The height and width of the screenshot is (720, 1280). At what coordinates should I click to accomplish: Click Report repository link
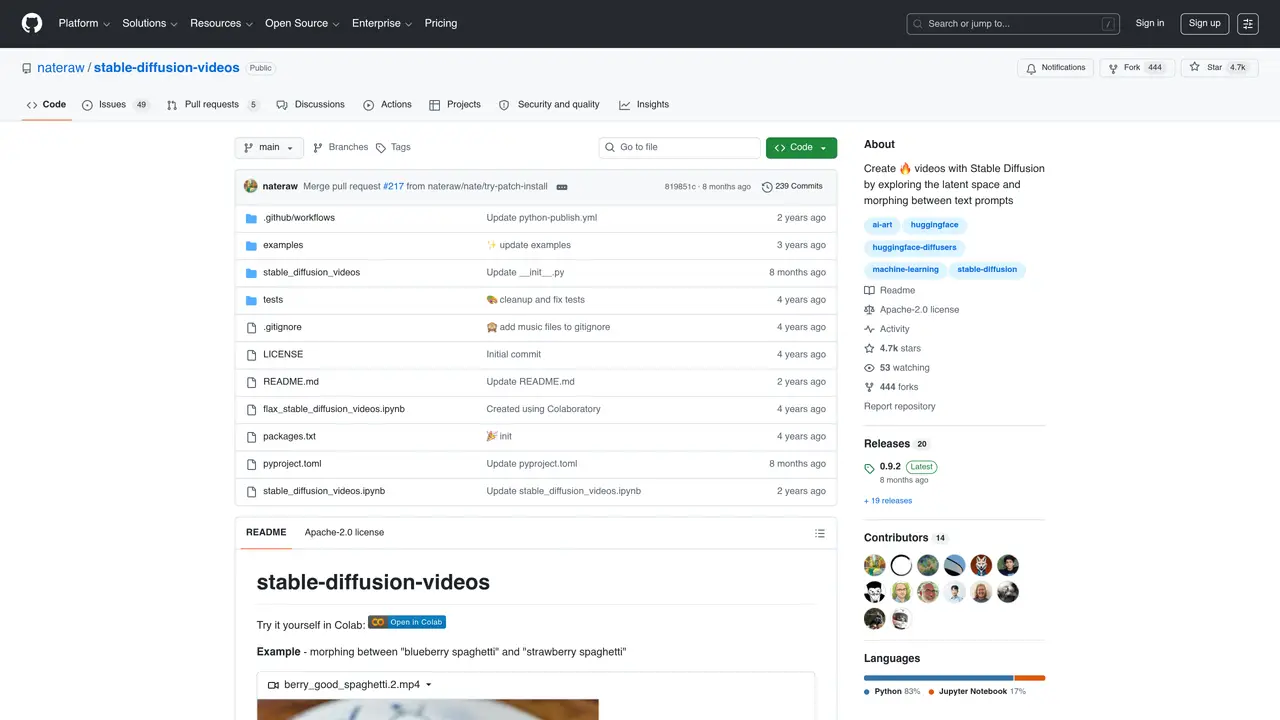click(900, 407)
